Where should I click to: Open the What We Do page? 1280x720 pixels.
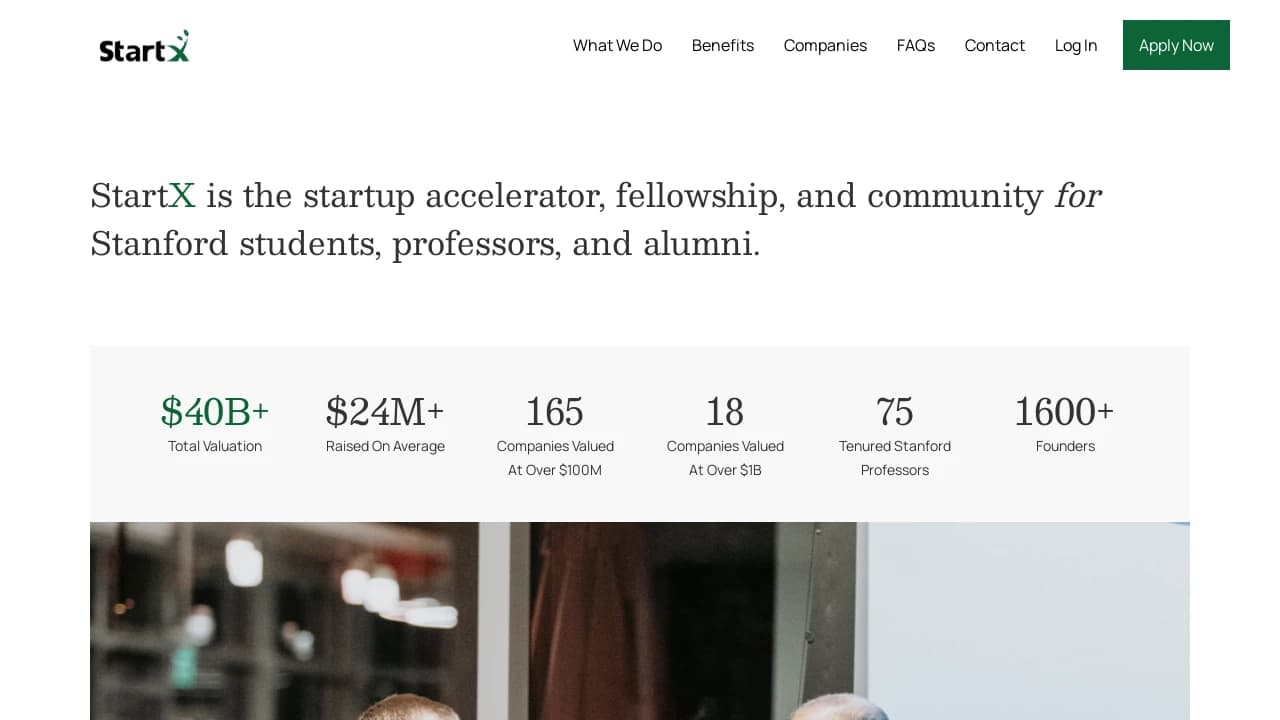[x=617, y=45]
